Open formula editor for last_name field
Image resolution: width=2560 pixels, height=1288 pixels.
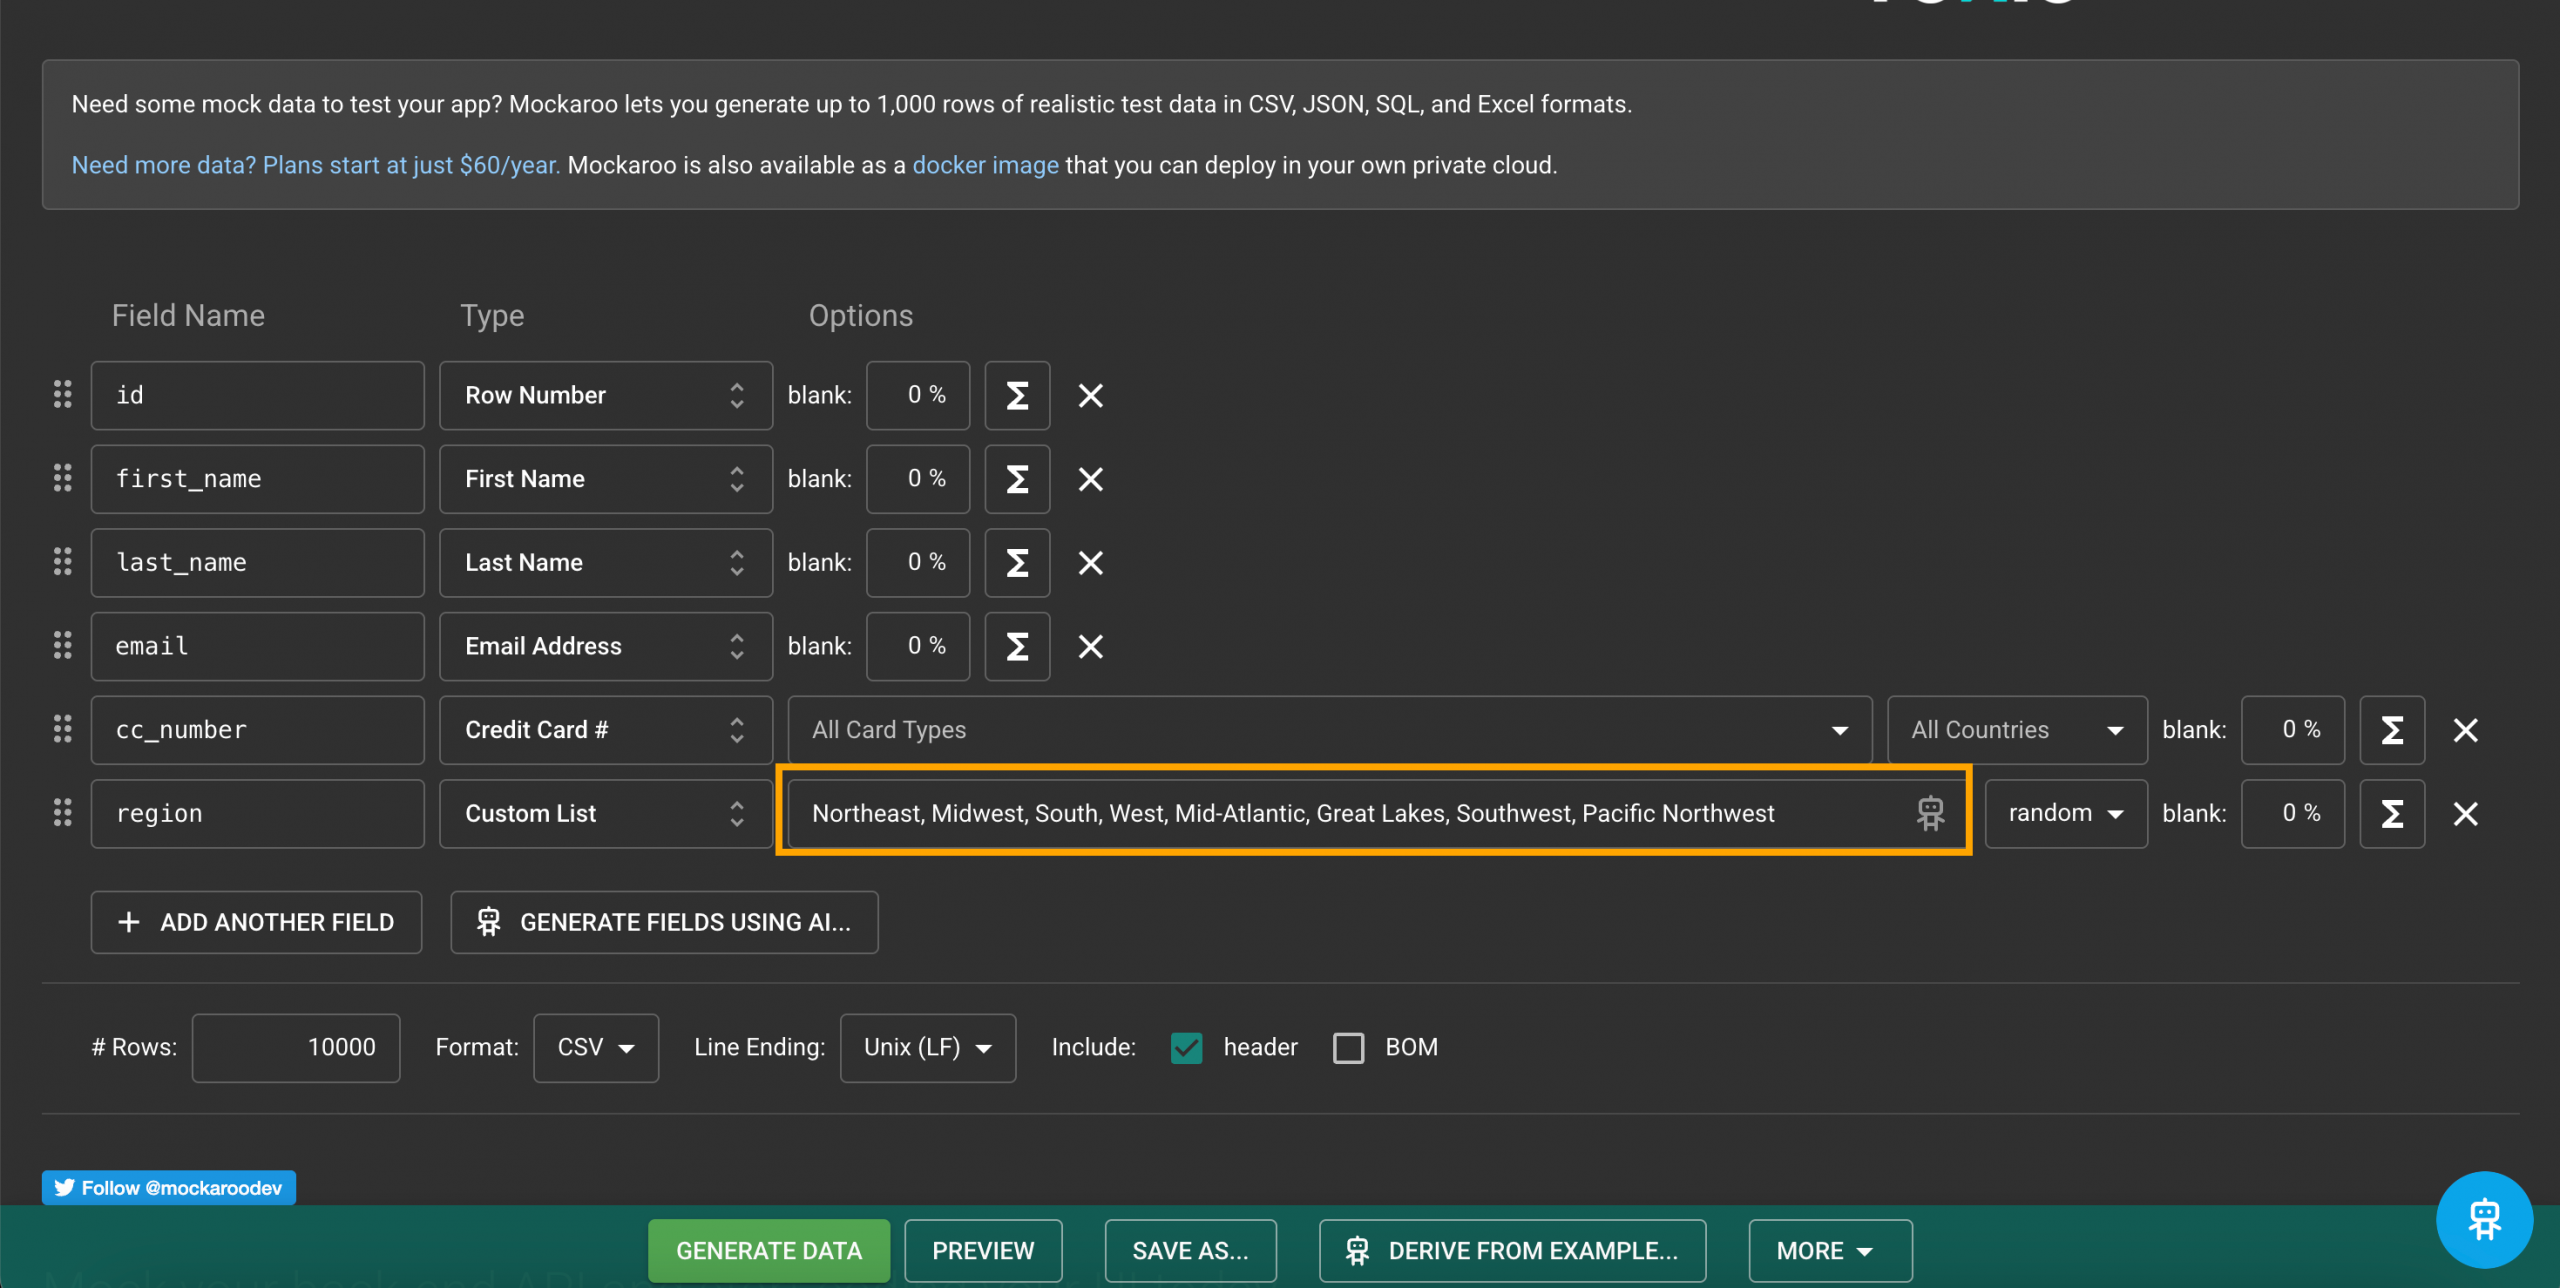coord(1017,562)
